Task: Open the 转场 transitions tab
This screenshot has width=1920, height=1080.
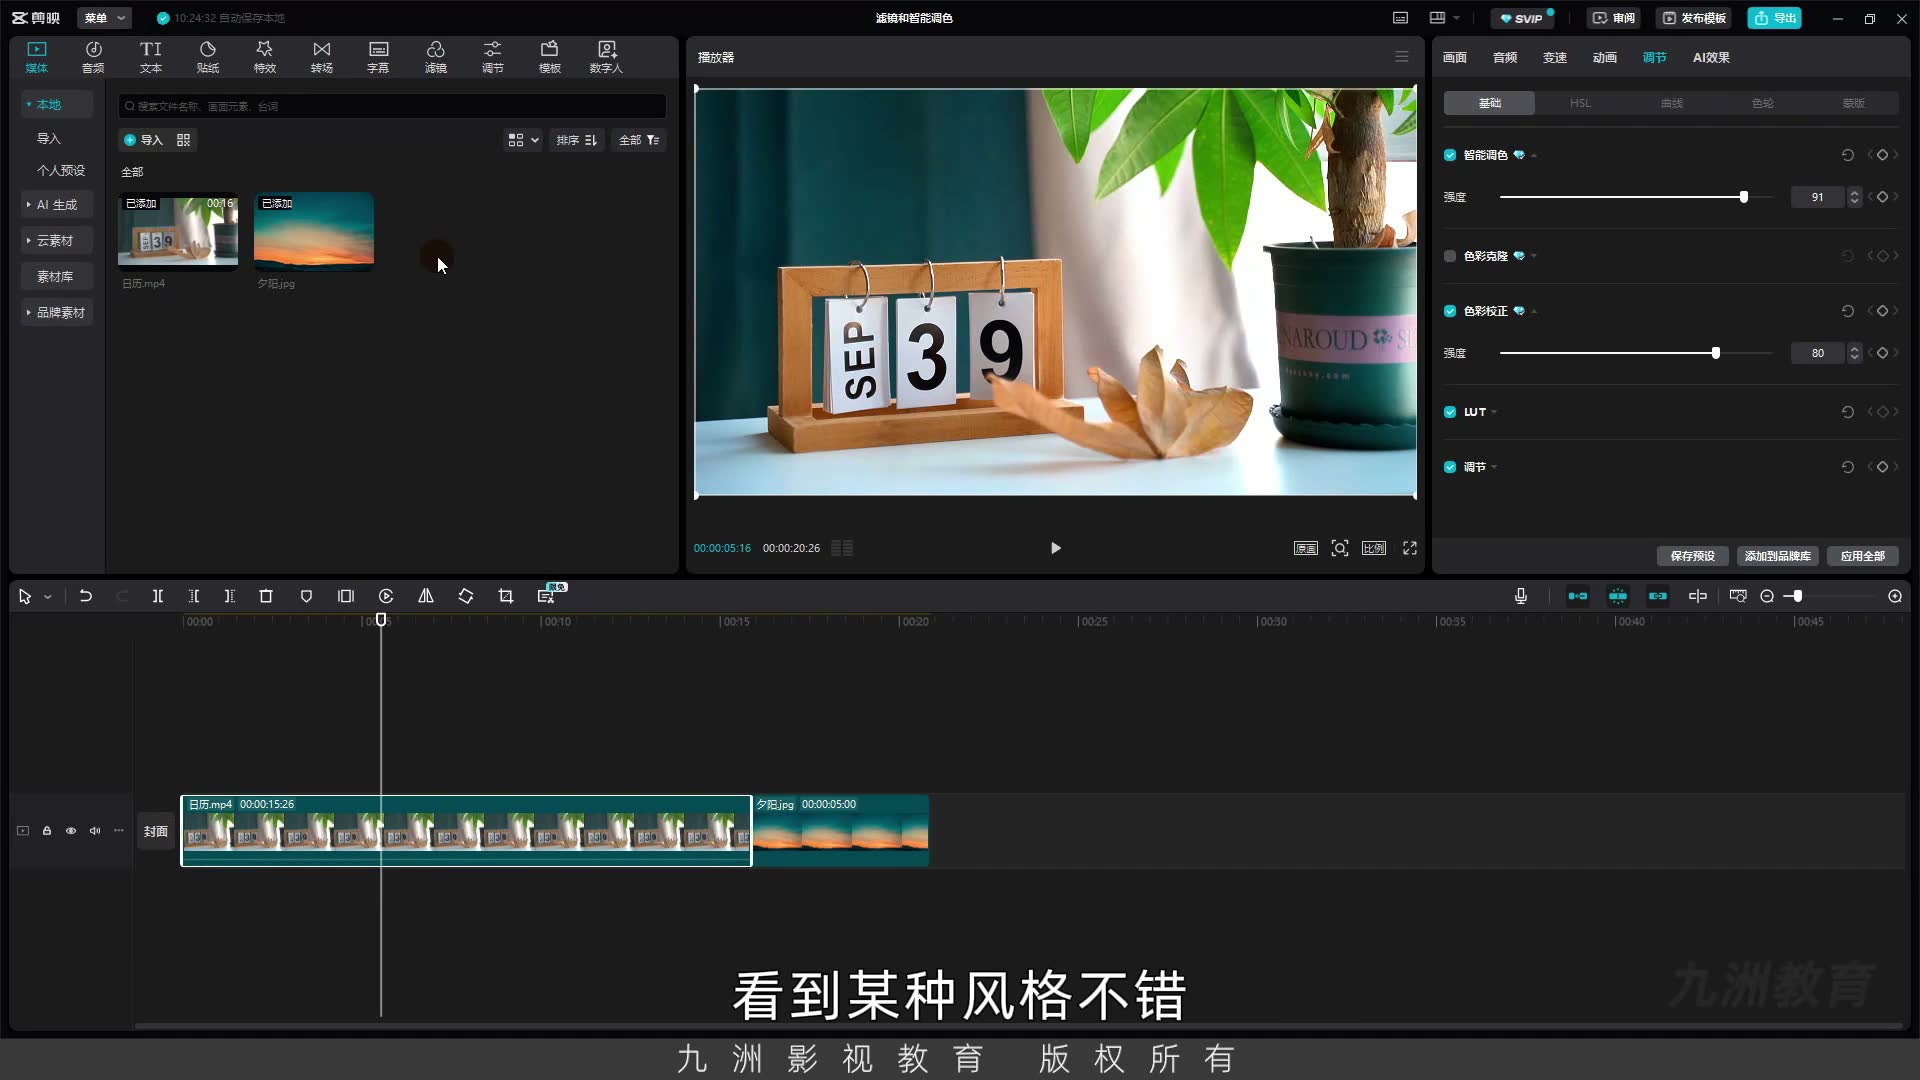Action: pos(321,57)
